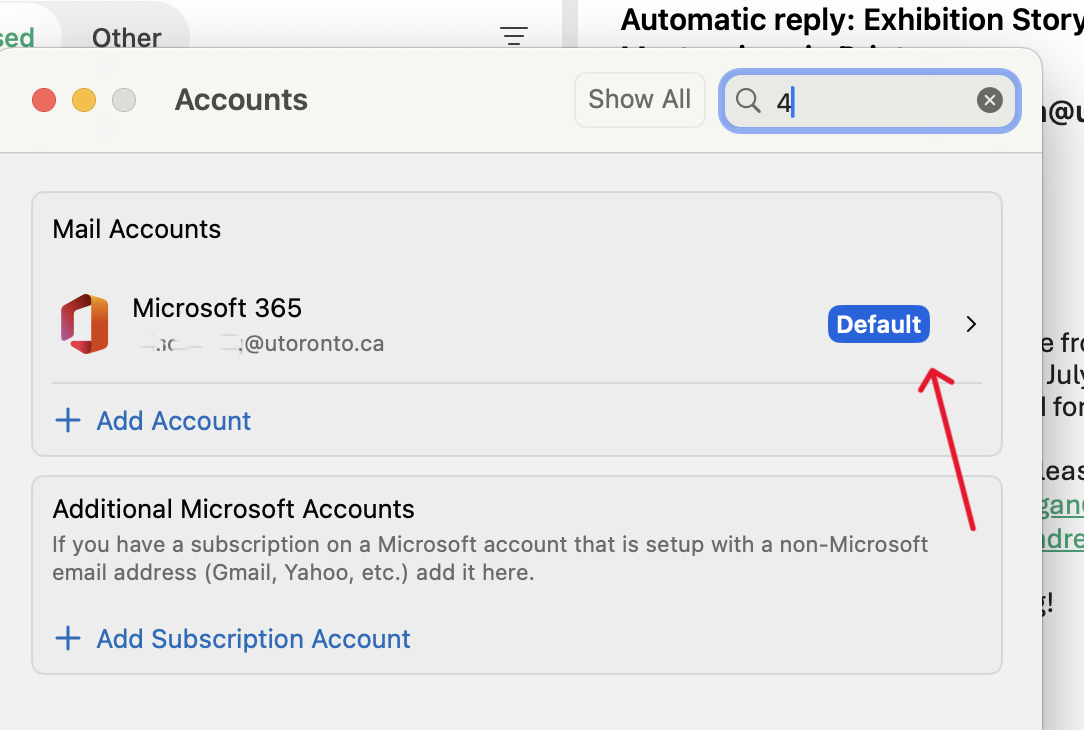Switch to the Focused inbox tab
This screenshot has width=1084, height=730.
tap(18, 37)
